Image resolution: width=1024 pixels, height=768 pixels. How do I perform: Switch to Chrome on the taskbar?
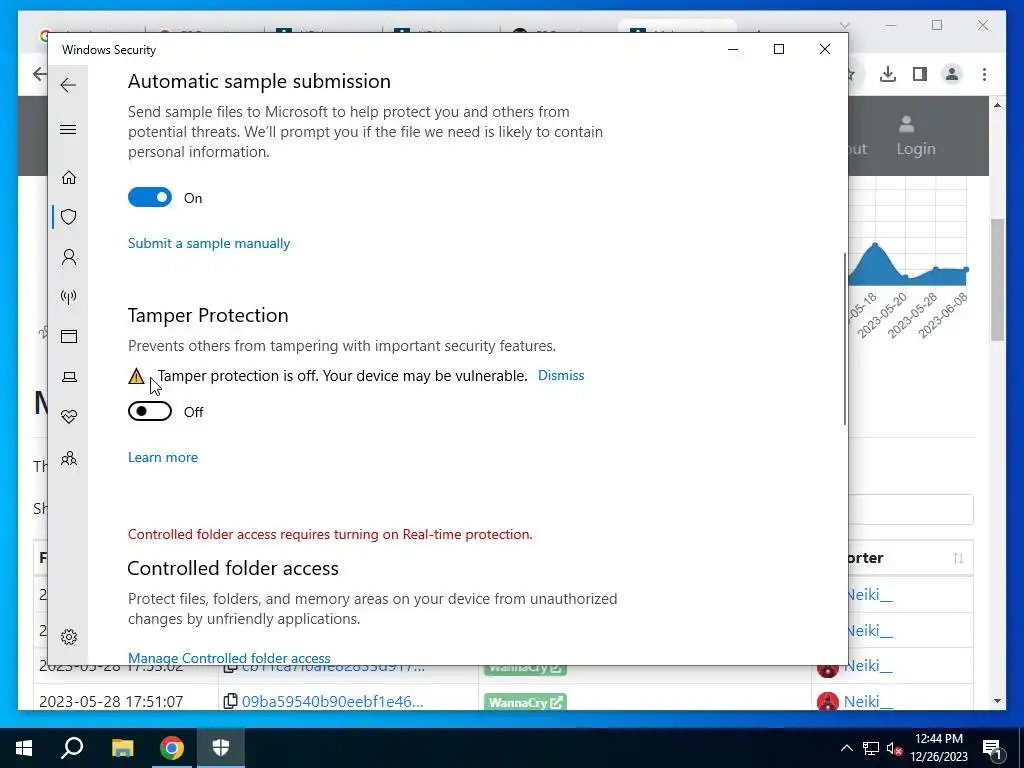[172, 748]
